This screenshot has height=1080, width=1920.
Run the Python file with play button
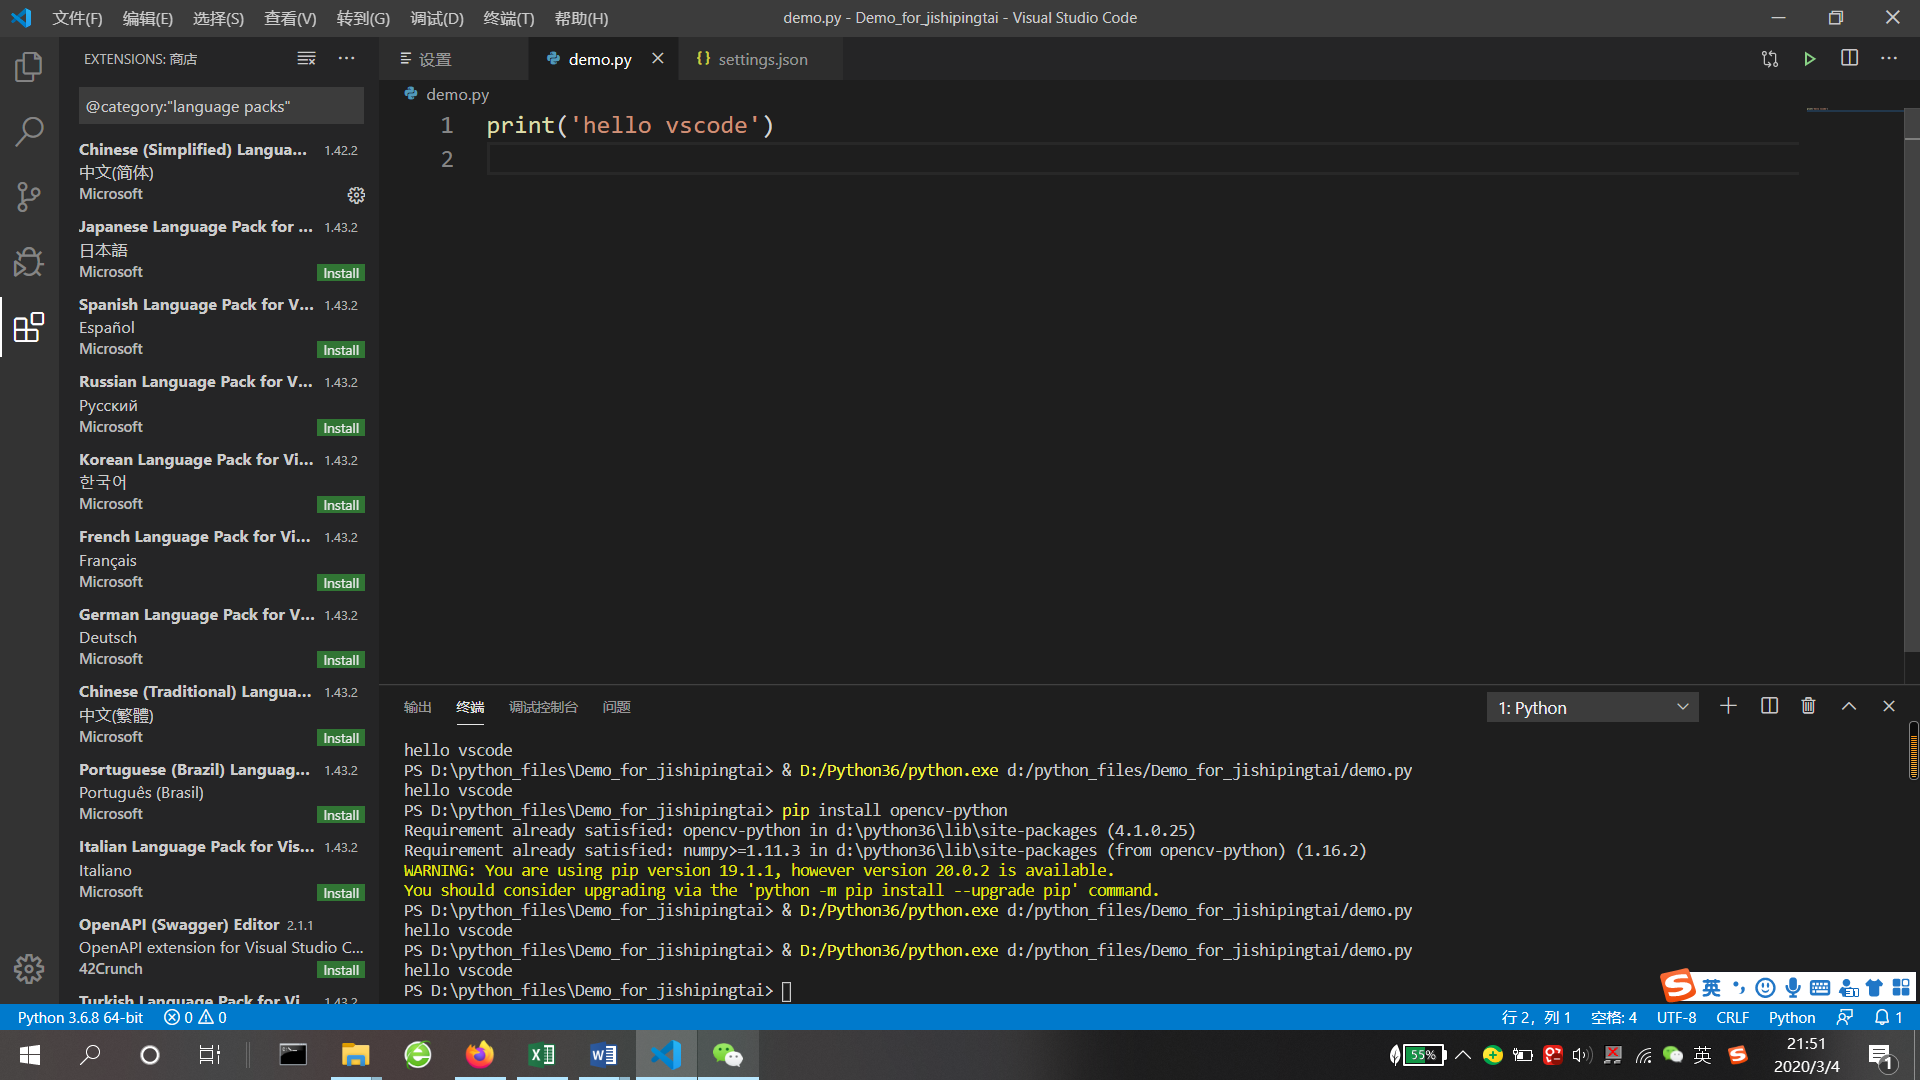(x=1809, y=59)
